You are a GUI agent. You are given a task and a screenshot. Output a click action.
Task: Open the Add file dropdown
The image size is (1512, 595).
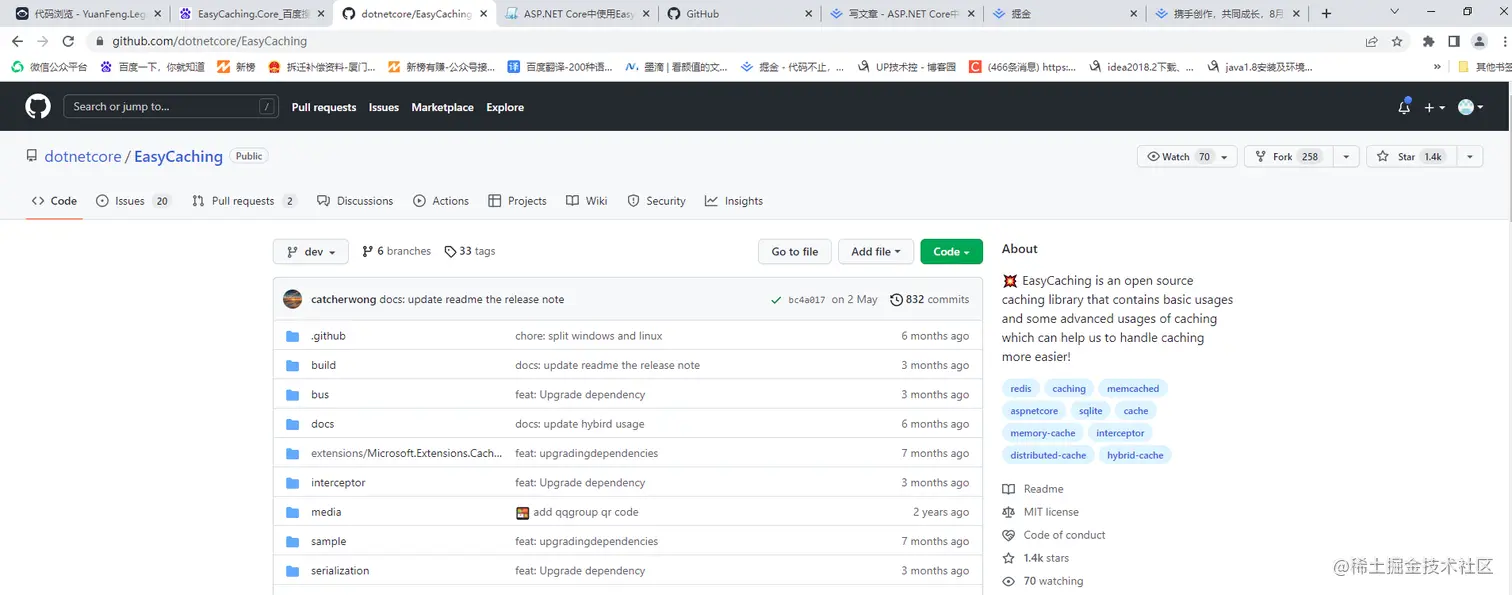click(x=876, y=252)
